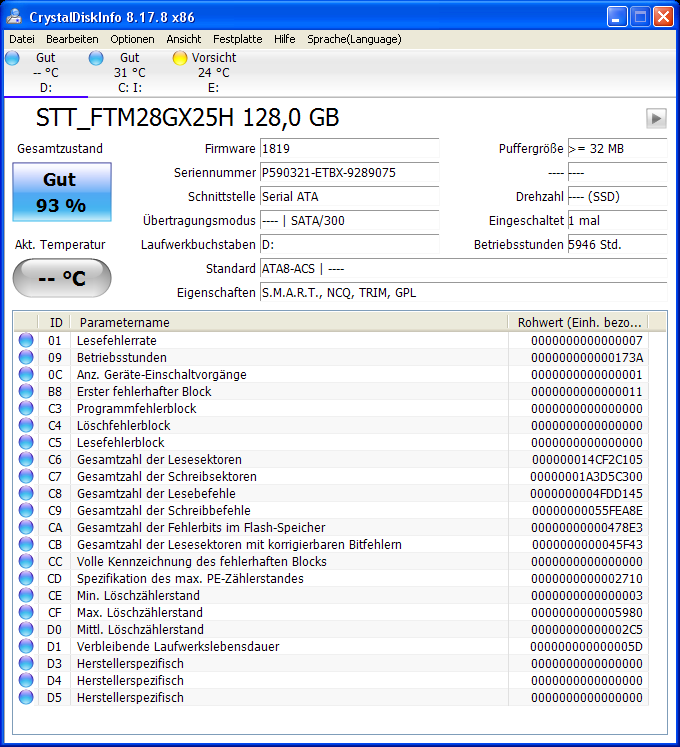This screenshot has height=747, width=680.
Task: Click the Drehzahl field showing (SSD)
Action: click(618, 196)
